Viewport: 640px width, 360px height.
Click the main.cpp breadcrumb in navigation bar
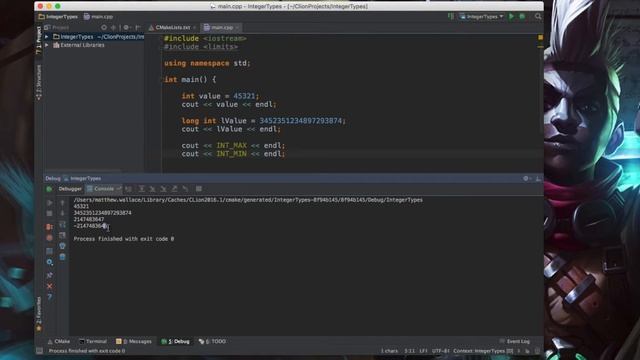click(98, 17)
